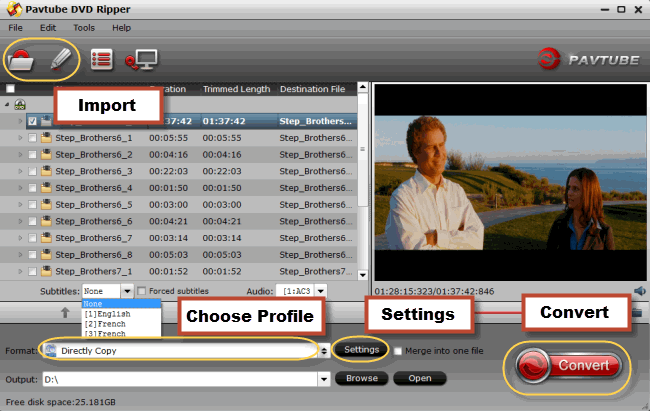This screenshot has height=411, width=650.
Task: Click the red Convert button
Action: [568, 365]
